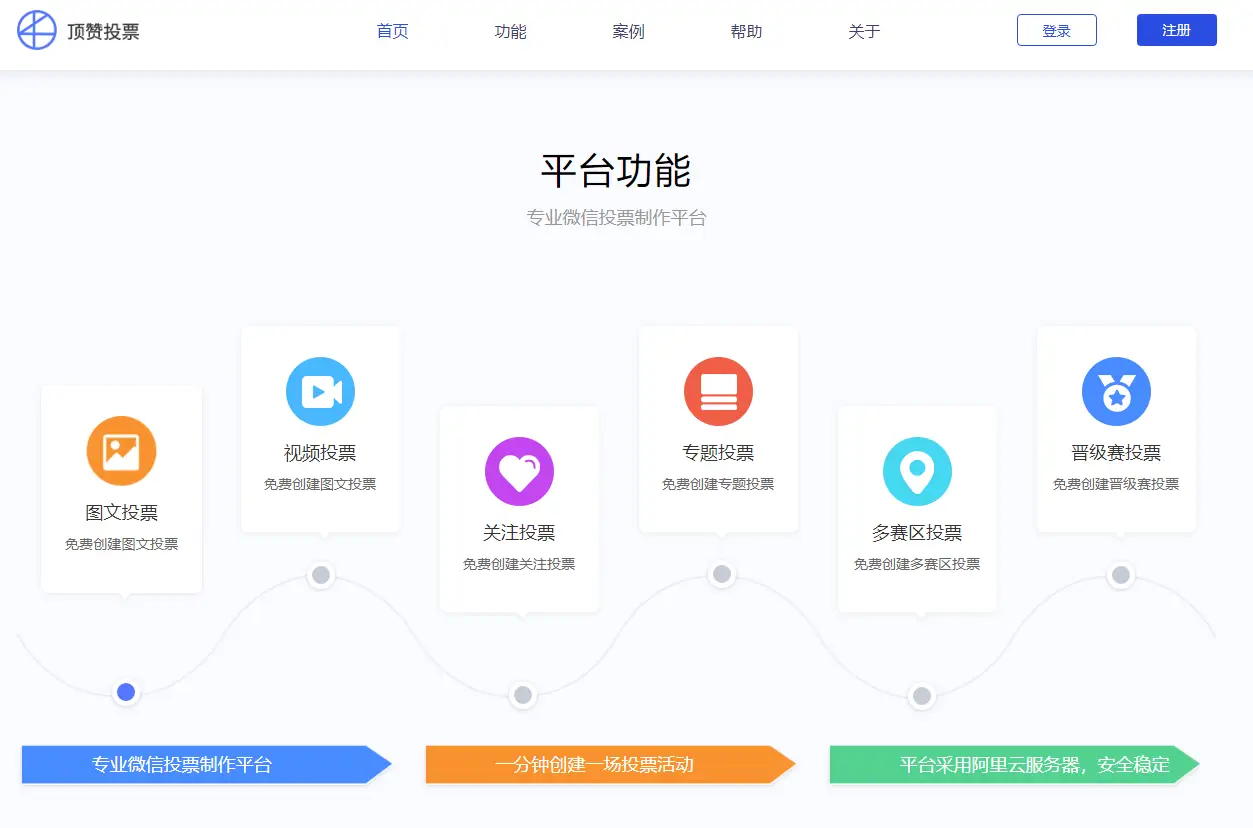Click the red 专题投票 list icon

tap(718, 391)
